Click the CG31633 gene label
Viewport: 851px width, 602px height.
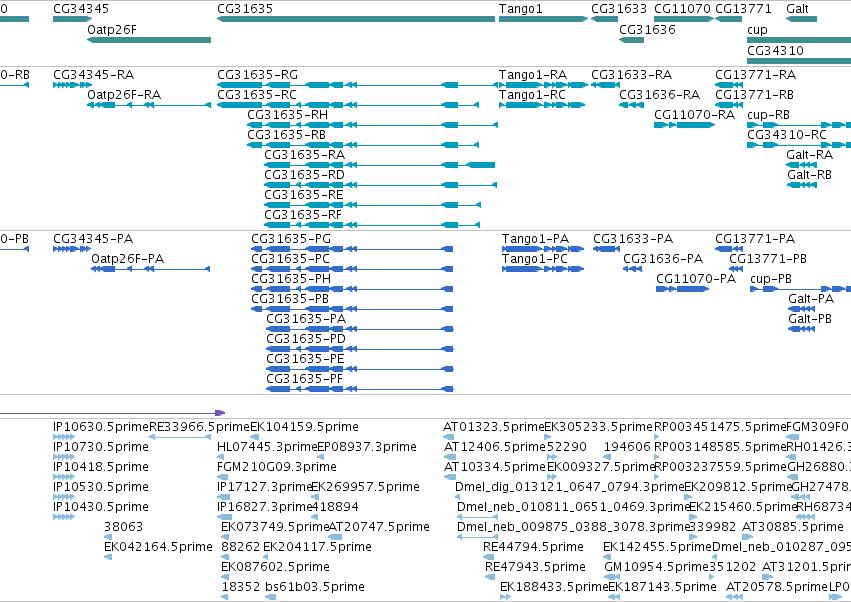pos(619,9)
